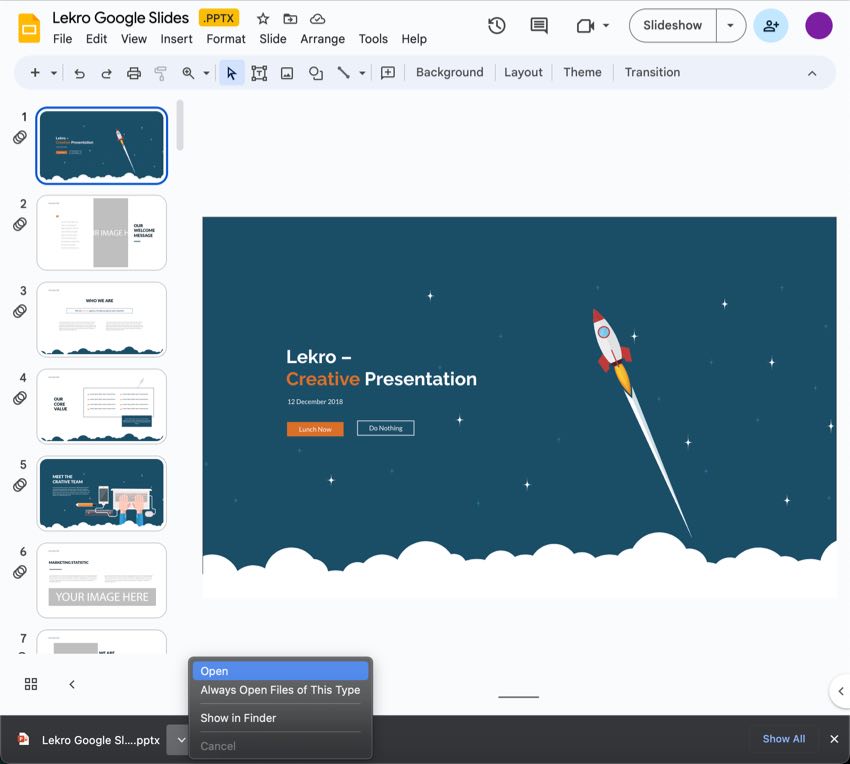Open the Edit menu
The height and width of the screenshot is (764, 850).
(x=96, y=39)
